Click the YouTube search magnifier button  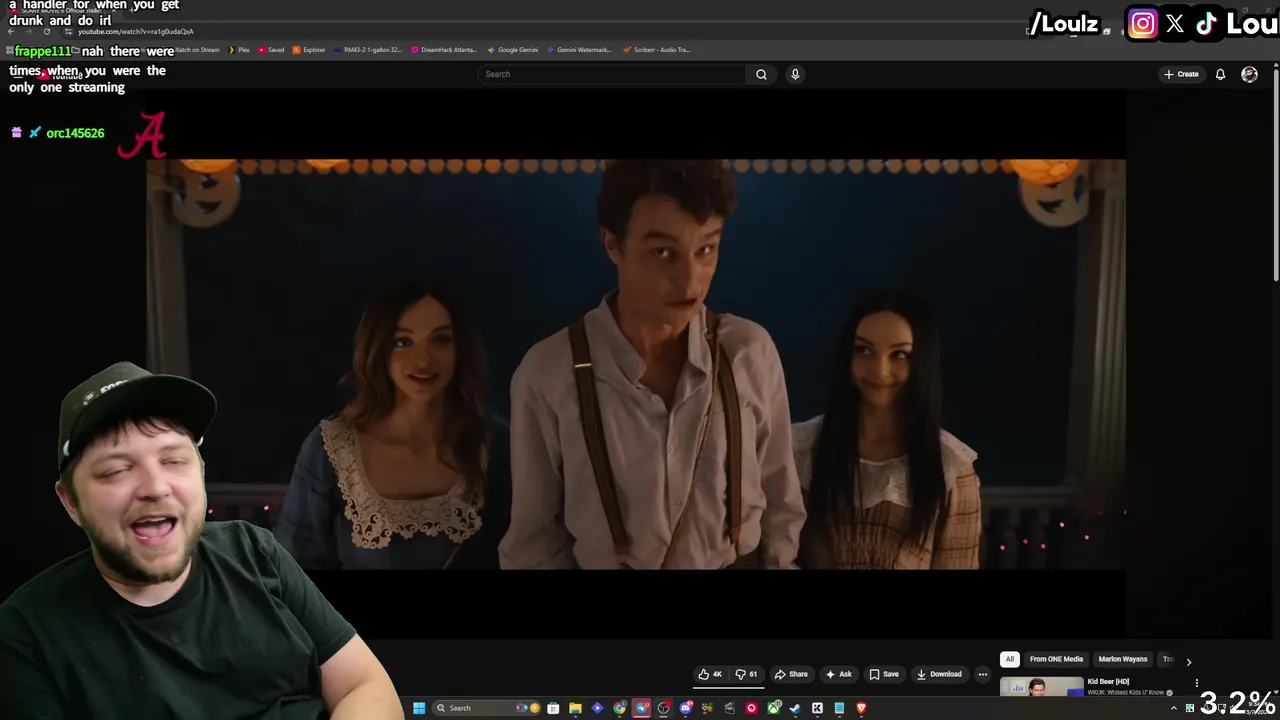(x=761, y=74)
